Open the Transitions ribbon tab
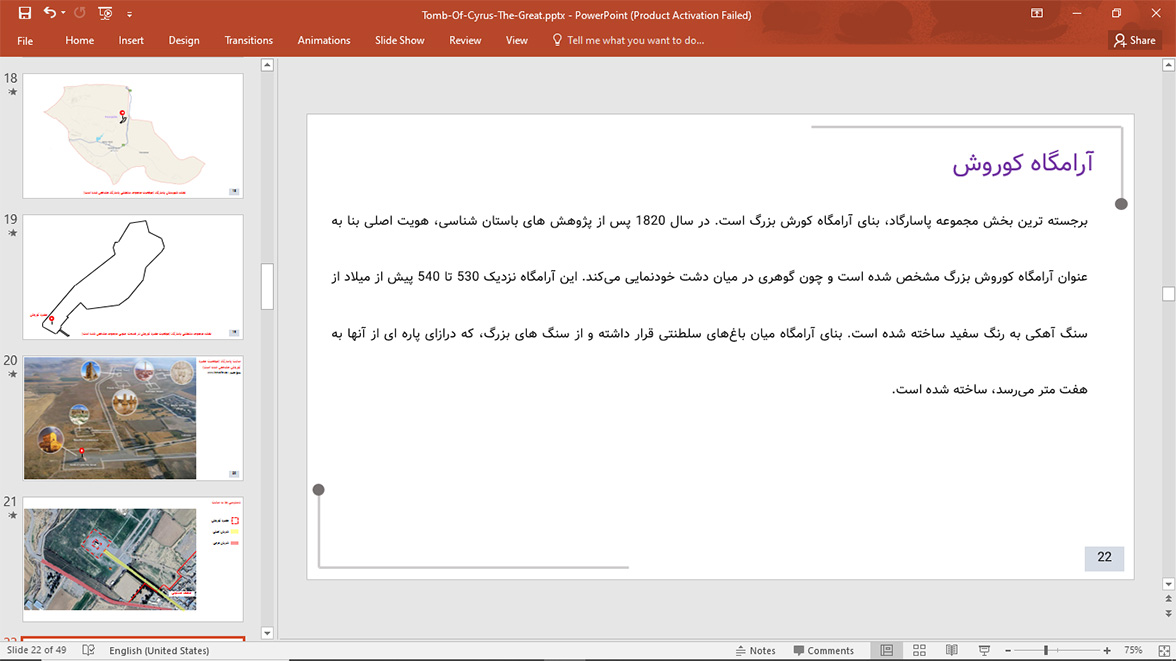The image size is (1176, 661). tap(248, 40)
